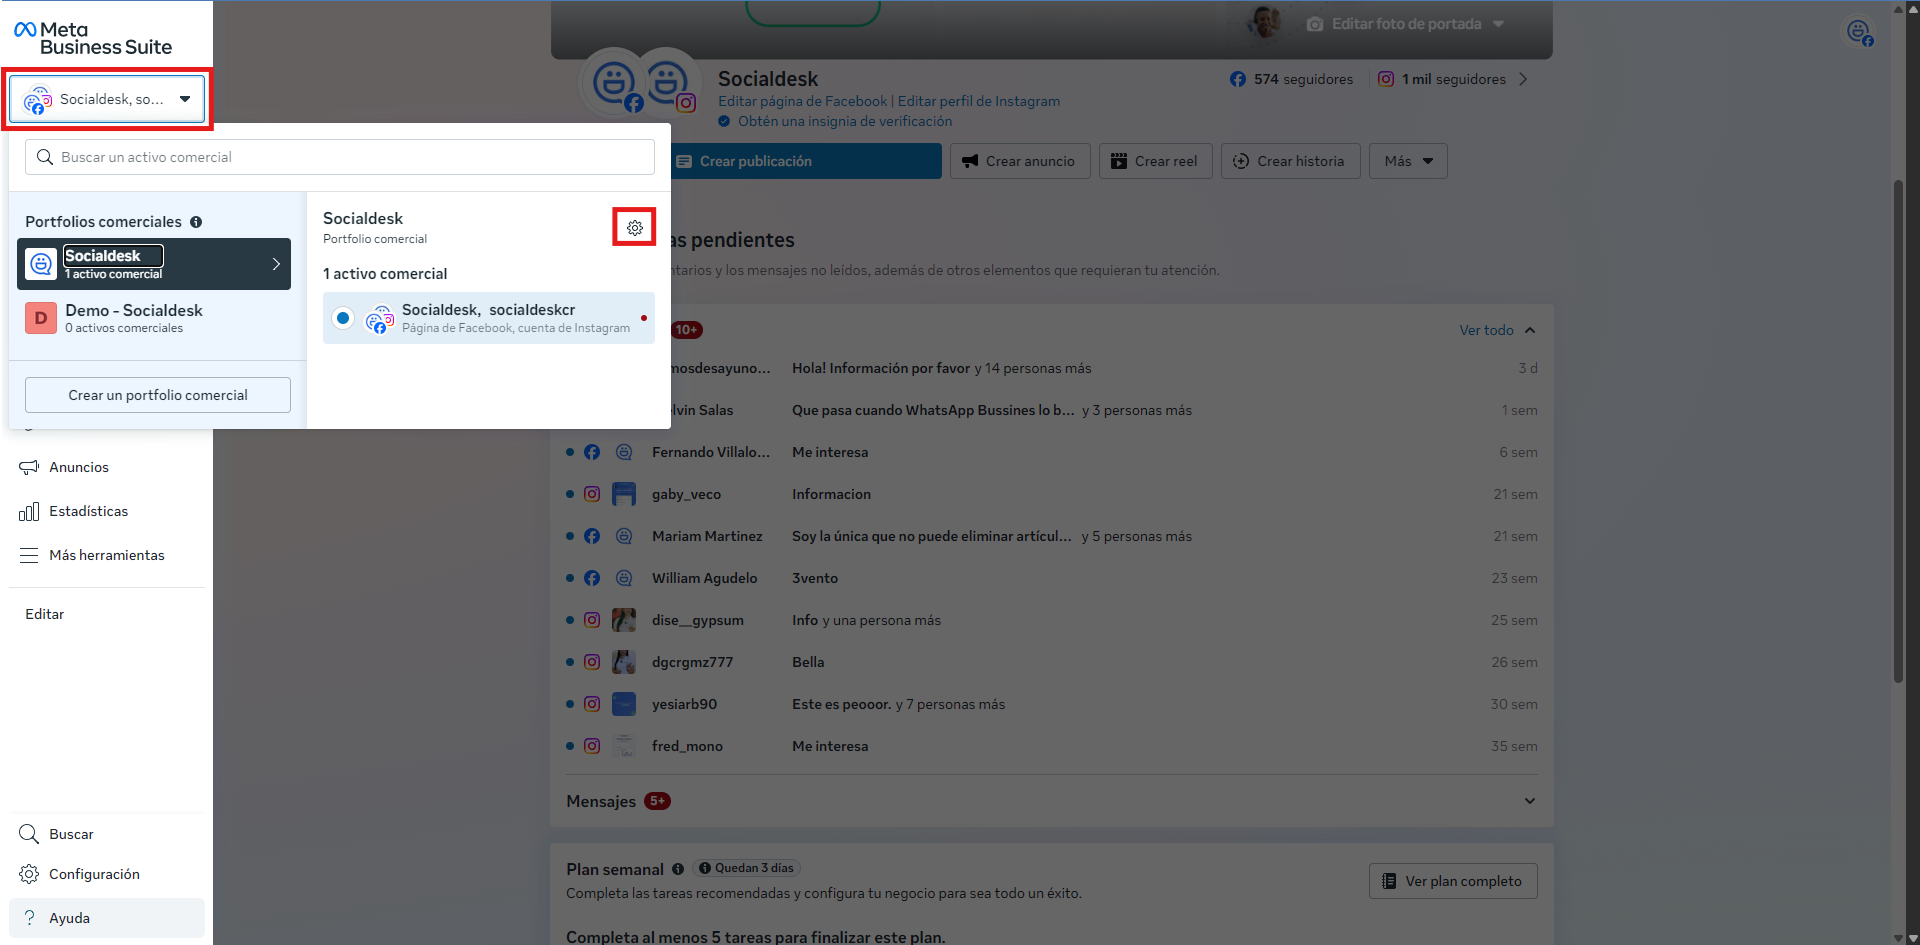
Task: Expand the Socialdesk portfolio chevron
Action: click(276, 264)
